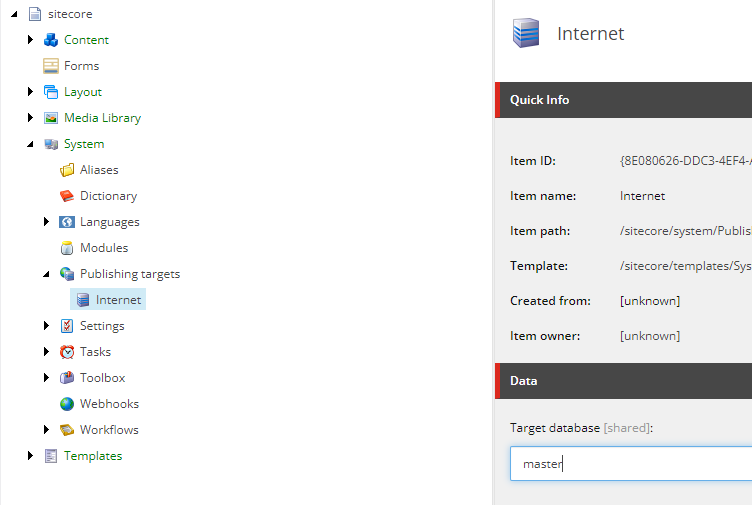The width and height of the screenshot is (752, 505).
Task: Open the Aliases folder icon
Action: 67,170
